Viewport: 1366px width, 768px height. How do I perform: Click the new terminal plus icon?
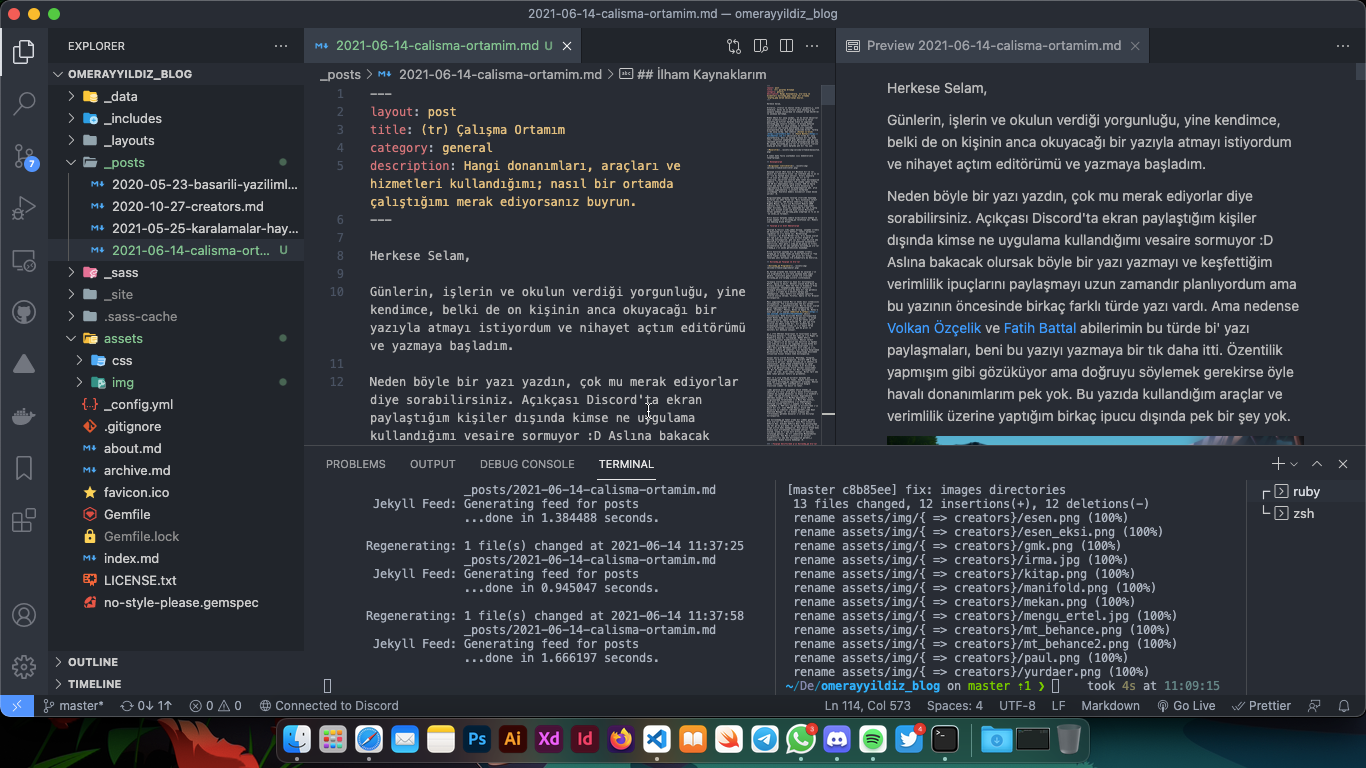click(x=1277, y=464)
